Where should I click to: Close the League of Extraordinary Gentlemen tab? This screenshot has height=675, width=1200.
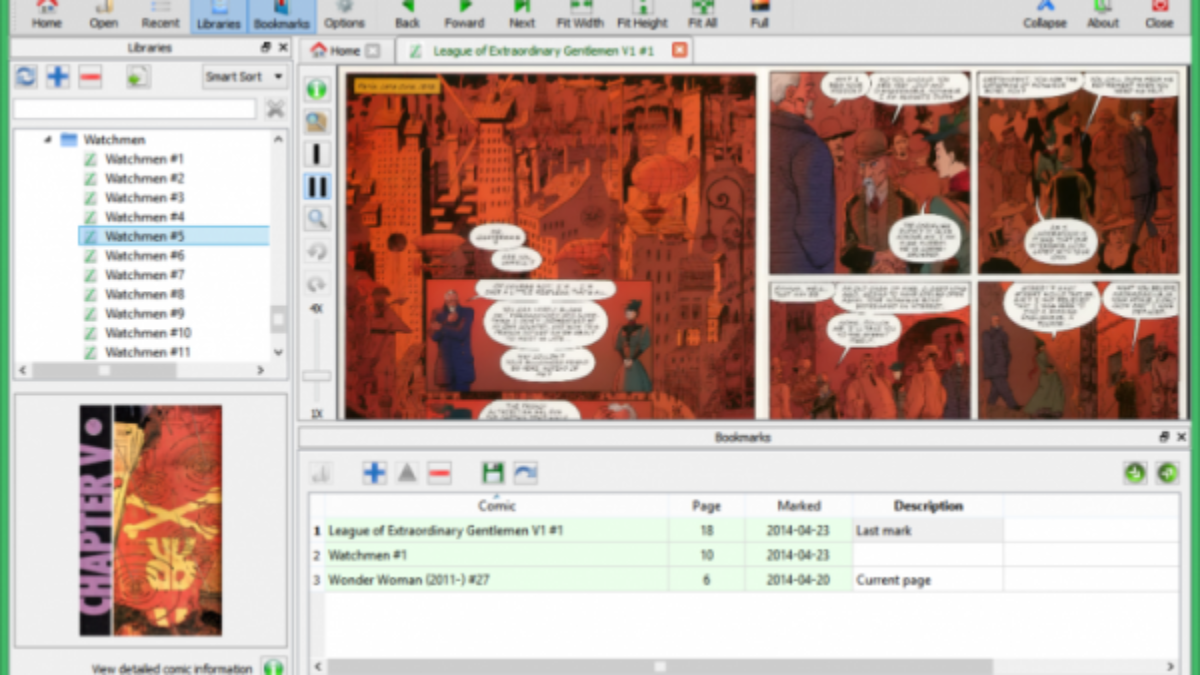tap(680, 50)
